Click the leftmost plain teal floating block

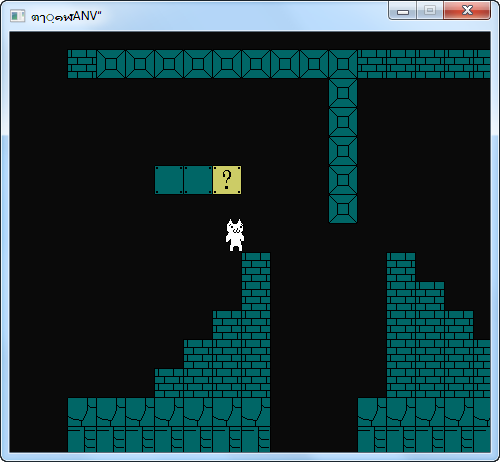tap(169, 180)
